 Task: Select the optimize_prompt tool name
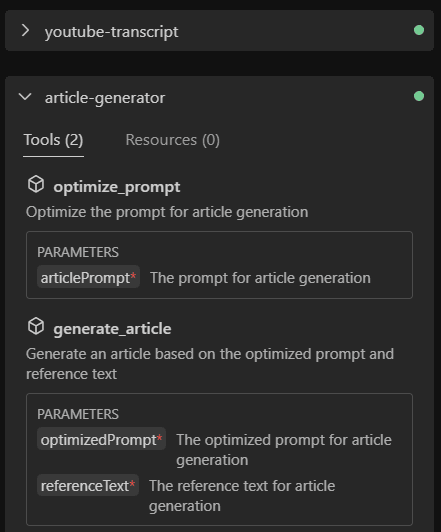pos(117,187)
